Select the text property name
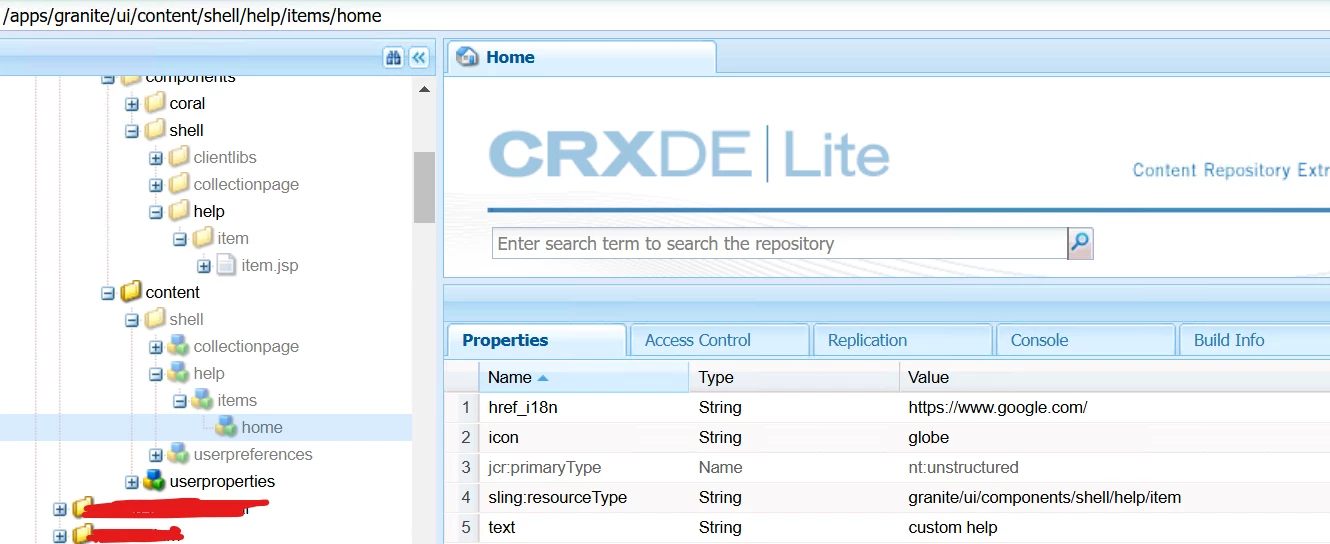 (x=502, y=527)
